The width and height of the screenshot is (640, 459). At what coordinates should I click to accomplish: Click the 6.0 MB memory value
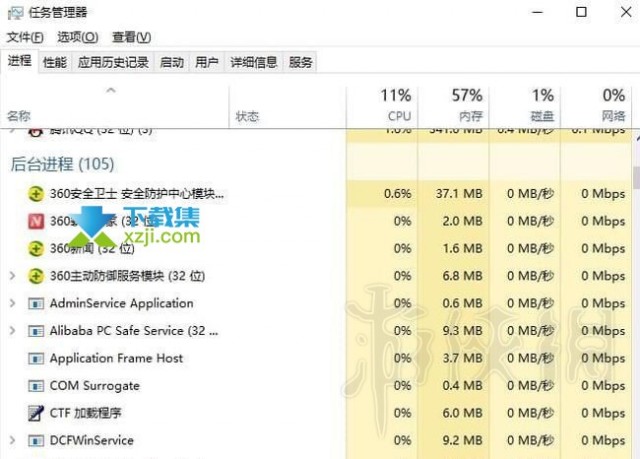coord(462,413)
